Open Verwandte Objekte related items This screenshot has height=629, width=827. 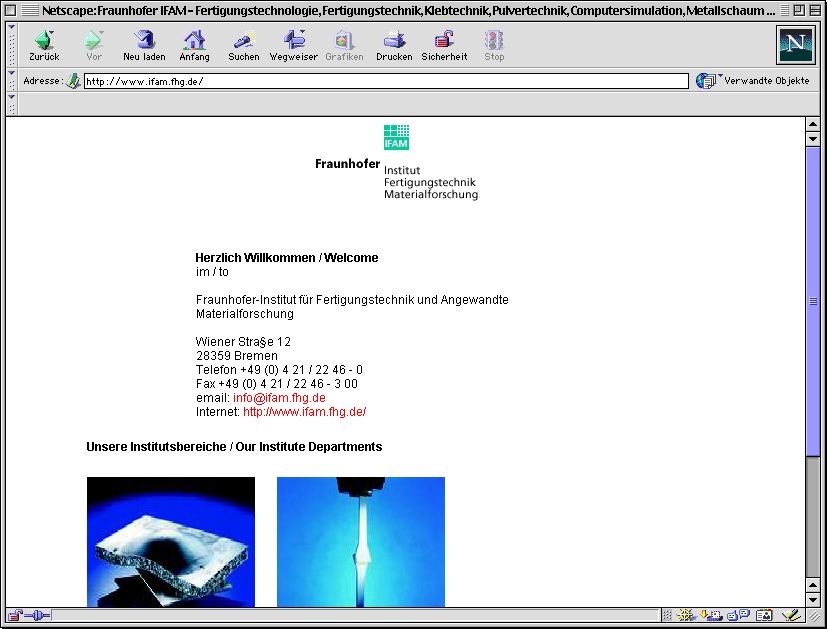[x=753, y=81]
